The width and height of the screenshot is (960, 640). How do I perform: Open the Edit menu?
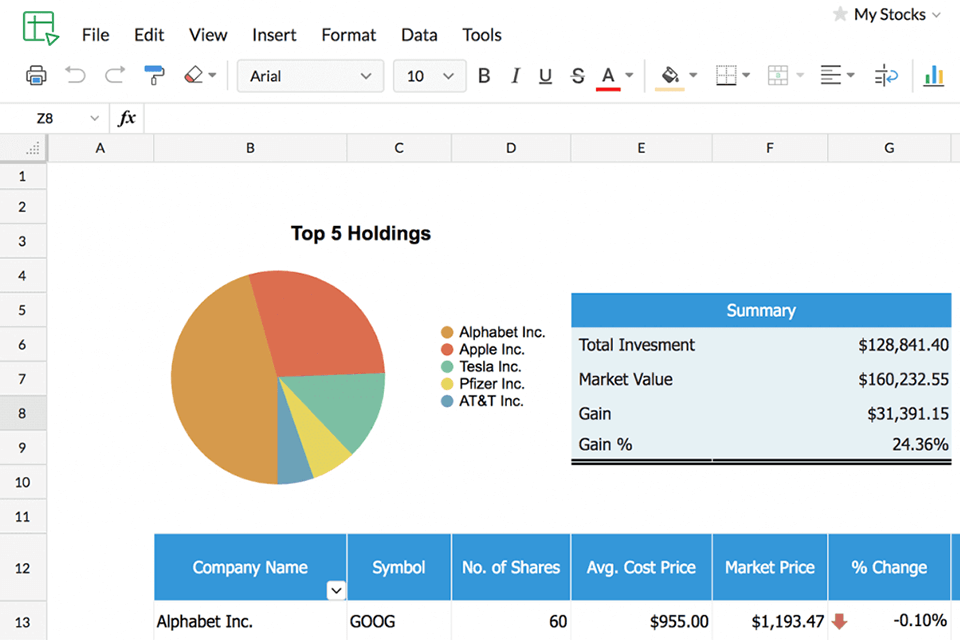click(x=149, y=35)
